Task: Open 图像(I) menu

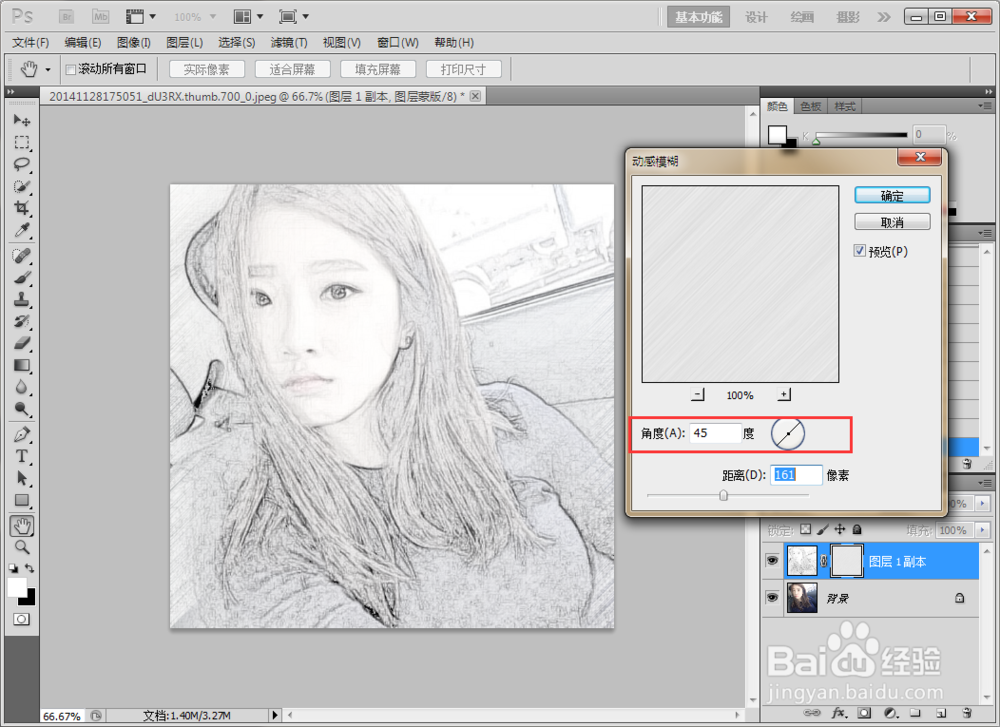Action: tap(133, 43)
